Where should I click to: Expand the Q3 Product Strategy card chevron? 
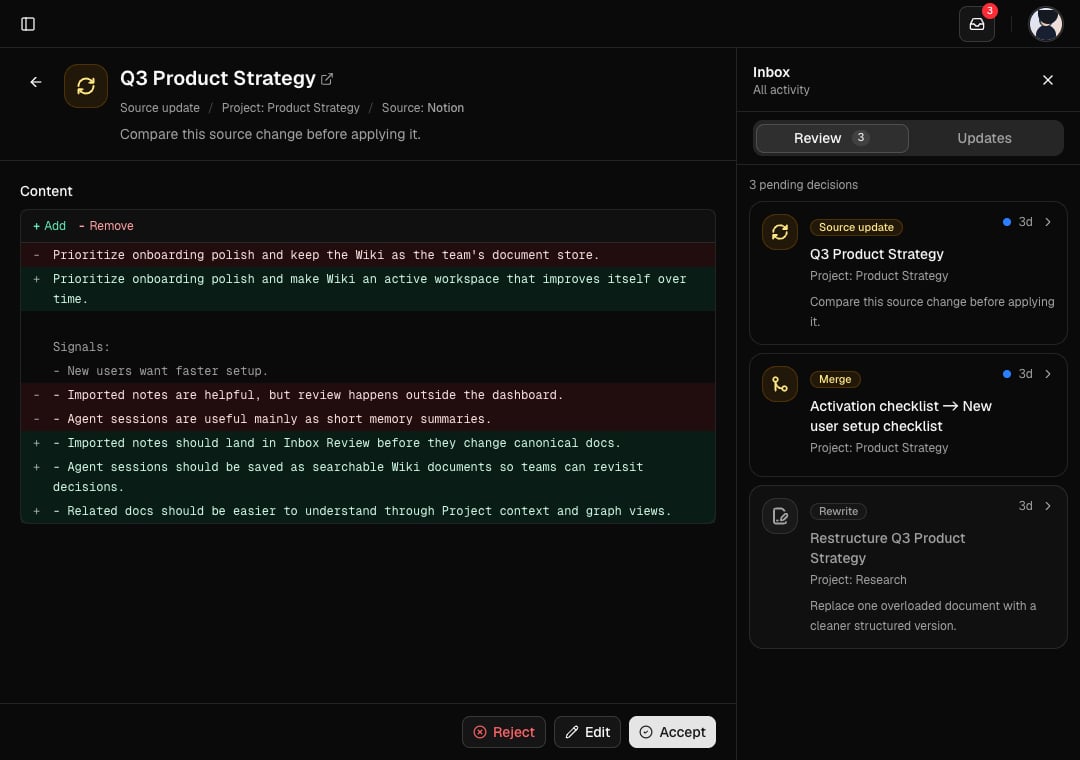click(x=1048, y=222)
